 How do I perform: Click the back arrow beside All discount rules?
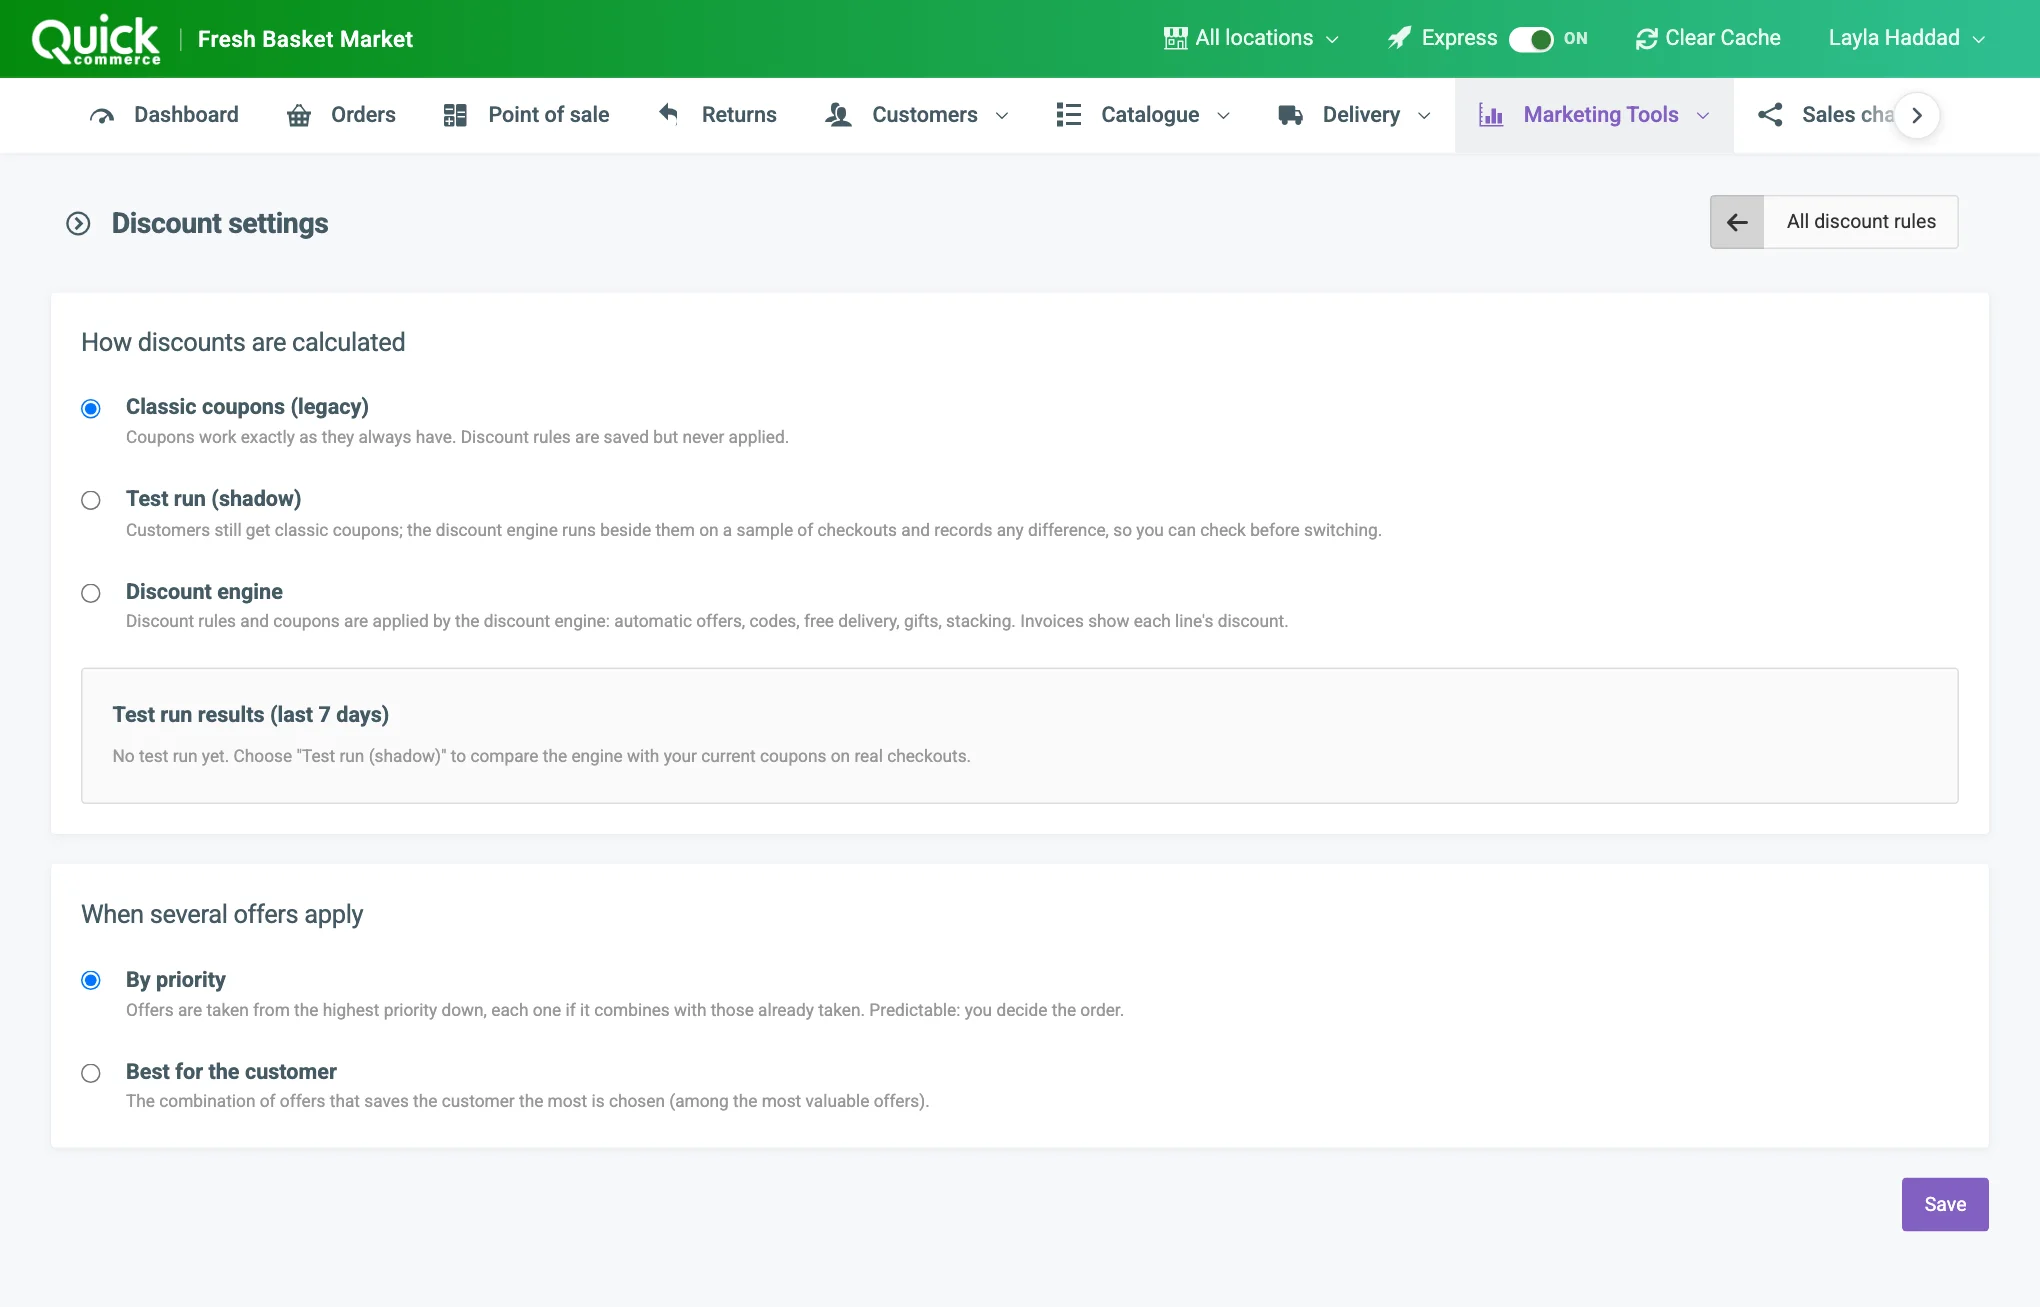(x=1737, y=222)
